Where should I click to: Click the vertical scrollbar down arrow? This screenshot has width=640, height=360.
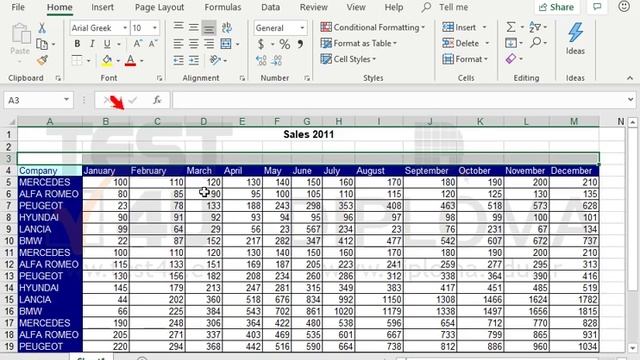(633, 348)
